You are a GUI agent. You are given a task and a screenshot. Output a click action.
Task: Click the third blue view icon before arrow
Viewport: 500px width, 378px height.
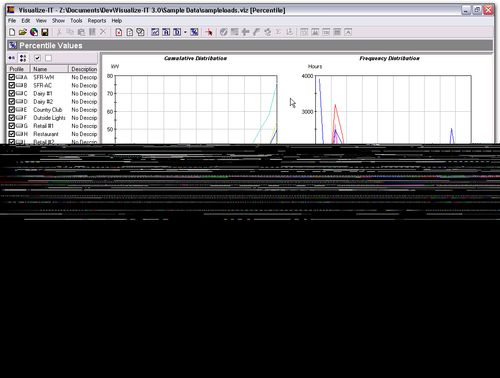pyautogui.click(x=177, y=32)
